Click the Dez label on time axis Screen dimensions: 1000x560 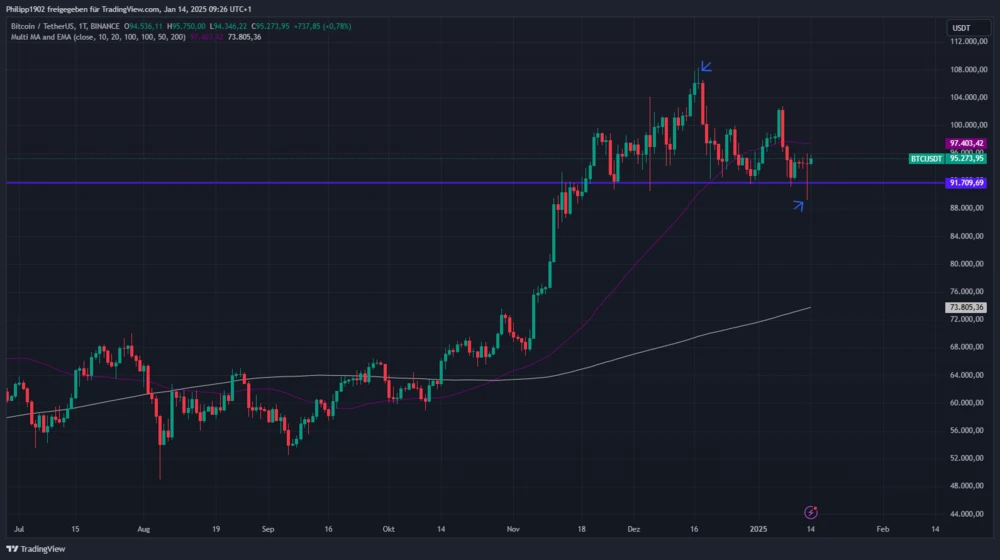[x=633, y=529]
